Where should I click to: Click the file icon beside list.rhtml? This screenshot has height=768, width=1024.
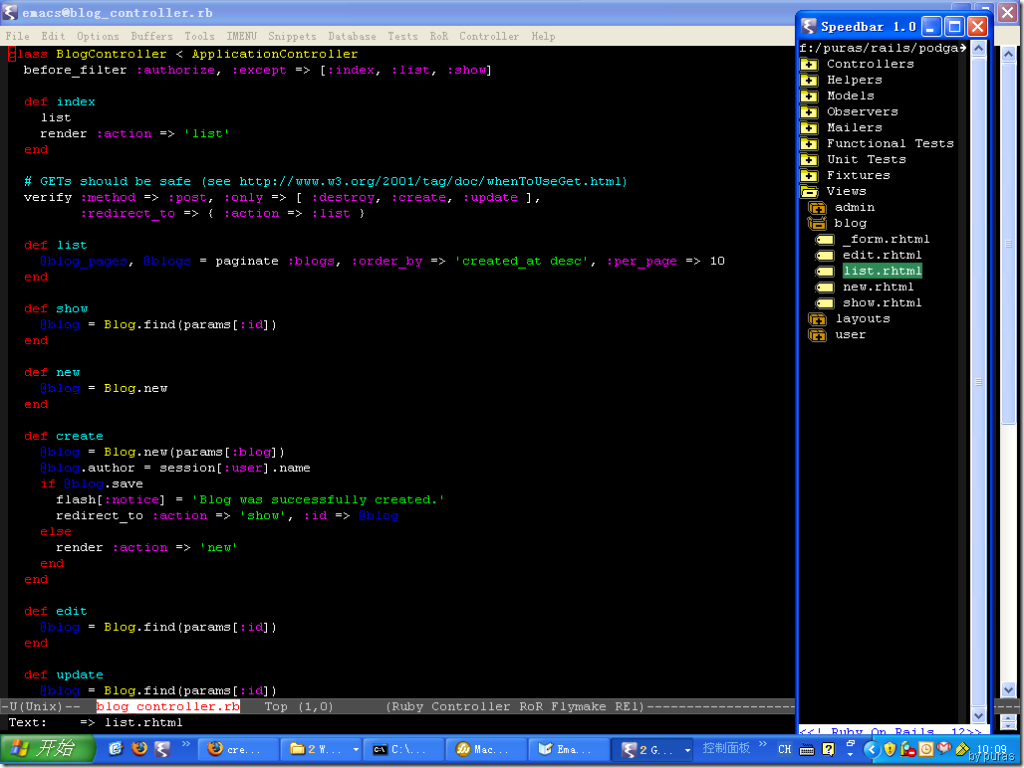point(825,271)
